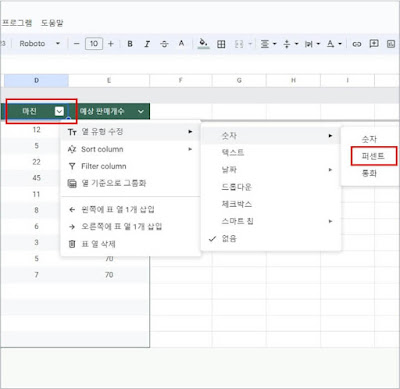This screenshot has height=389, width=400.
Task: Select the 체크박스 column type
Action: pyautogui.click(x=271, y=204)
